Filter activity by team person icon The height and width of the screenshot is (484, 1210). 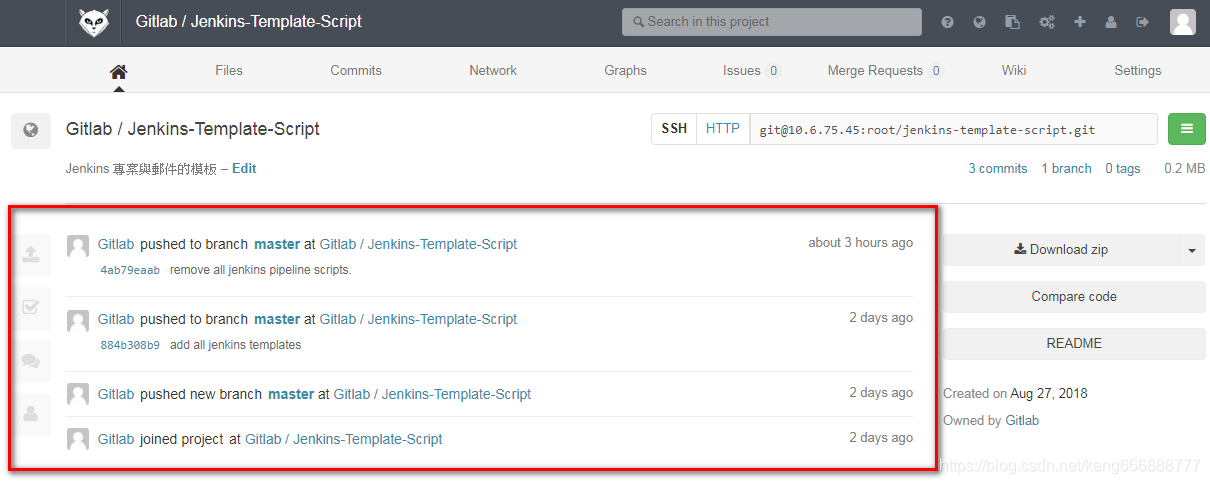[x=31, y=412]
